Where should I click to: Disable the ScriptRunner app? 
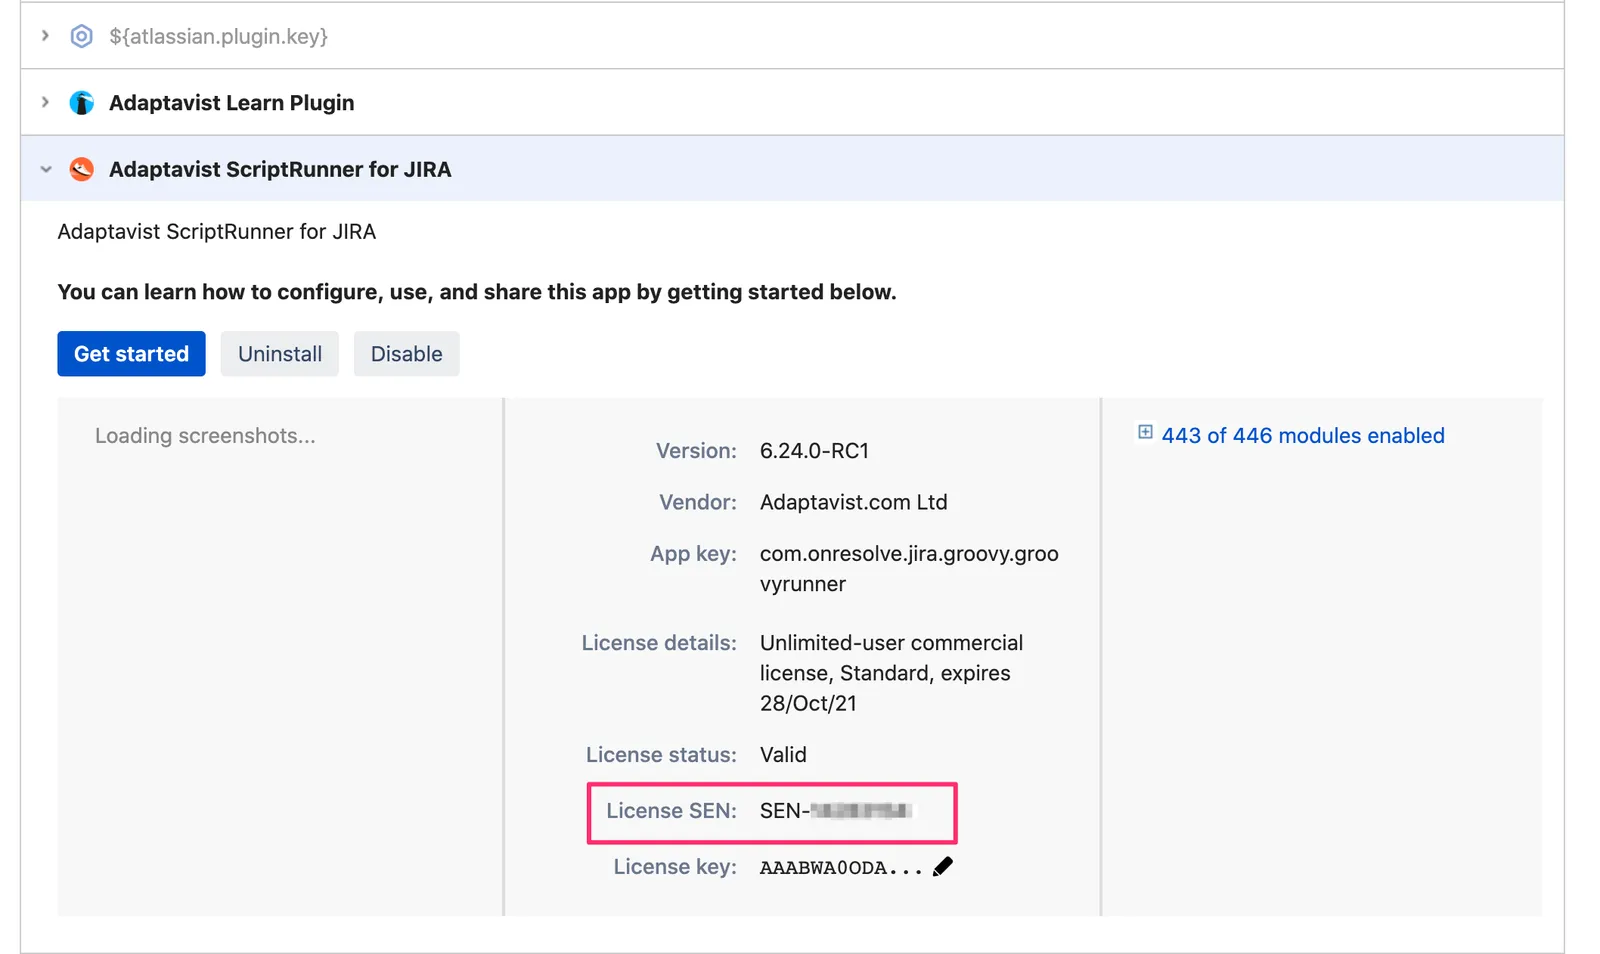pyautogui.click(x=406, y=353)
